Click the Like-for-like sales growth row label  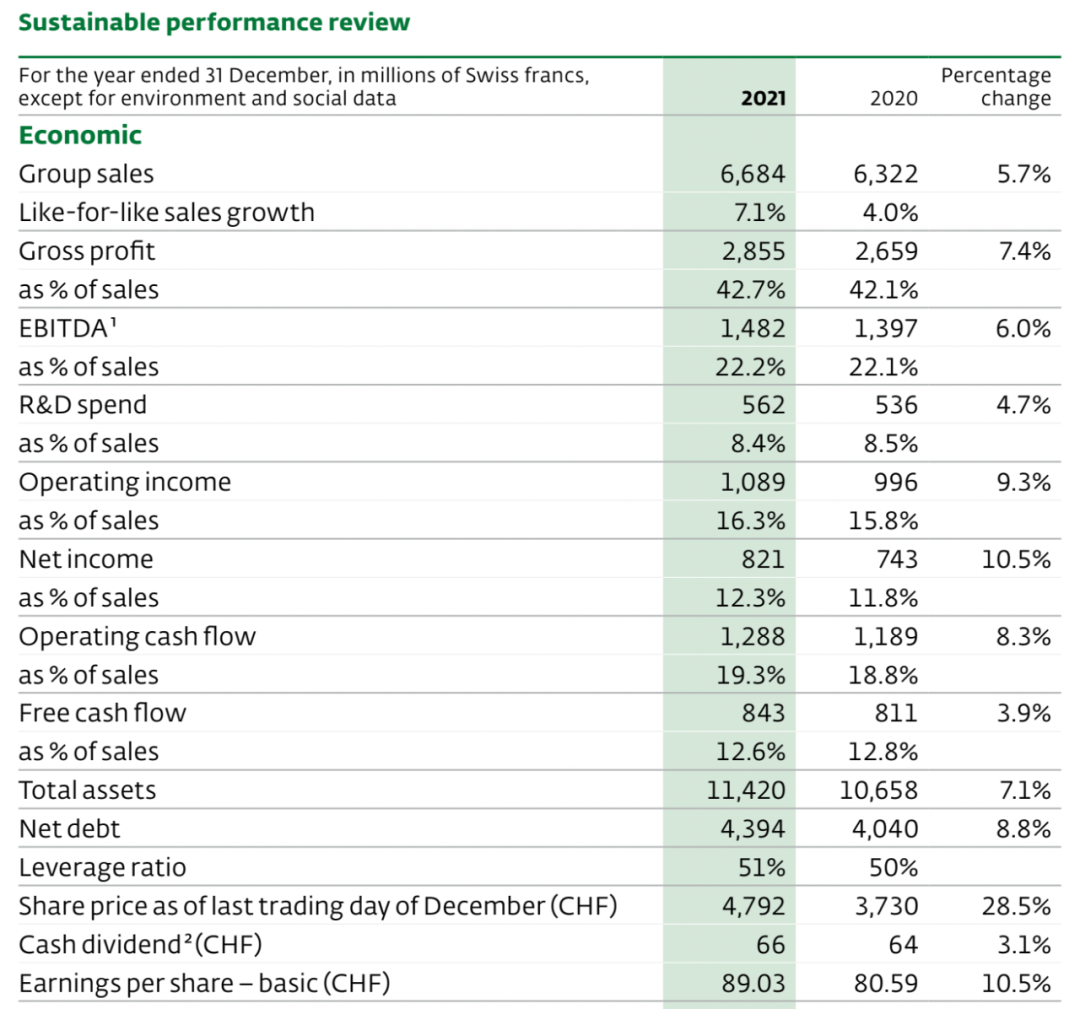point(167,212)
